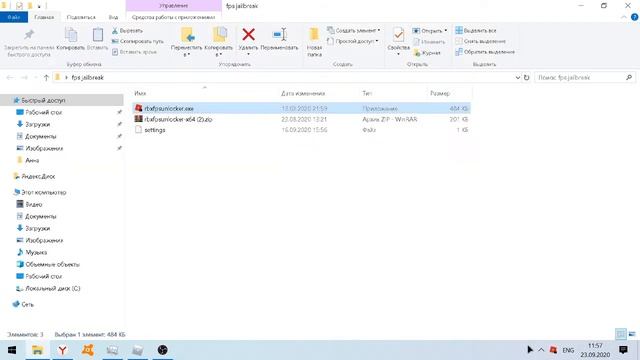Click the Forward navigation arrow
Screen dimensions: 640x360
(x=24, y=78)
